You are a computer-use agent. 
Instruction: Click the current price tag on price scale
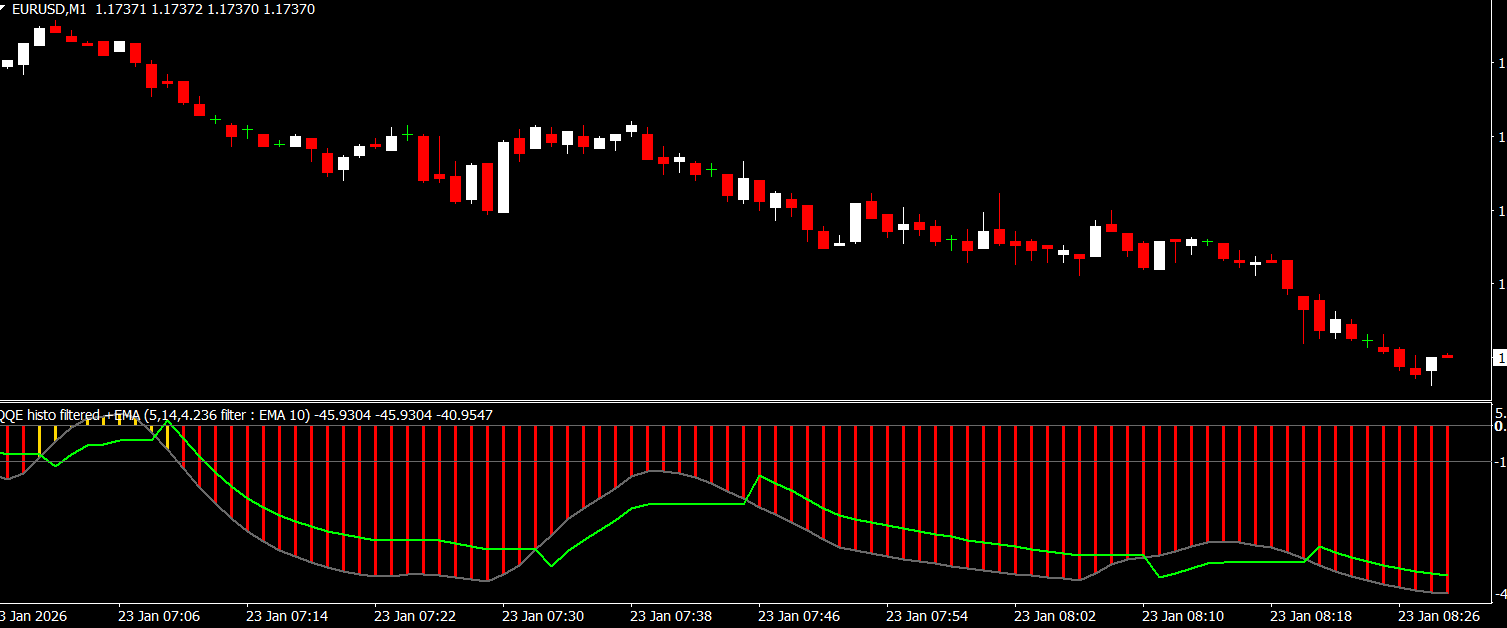click(x=1499, y=357)
